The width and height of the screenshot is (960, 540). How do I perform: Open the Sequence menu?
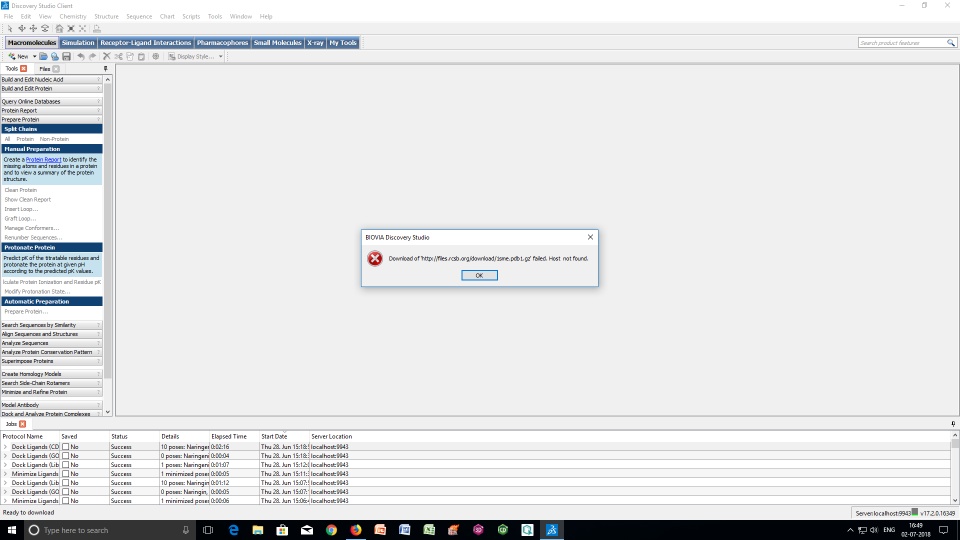139,17
